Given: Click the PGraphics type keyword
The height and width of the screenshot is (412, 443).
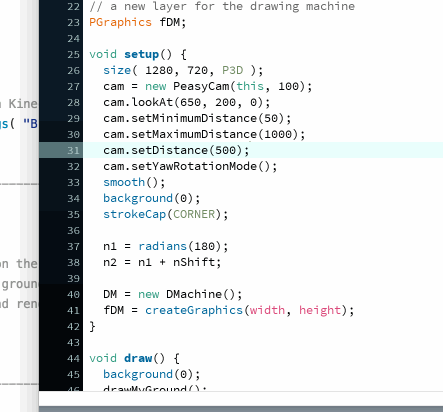Looking at the screenshot, I should (120, 22).
